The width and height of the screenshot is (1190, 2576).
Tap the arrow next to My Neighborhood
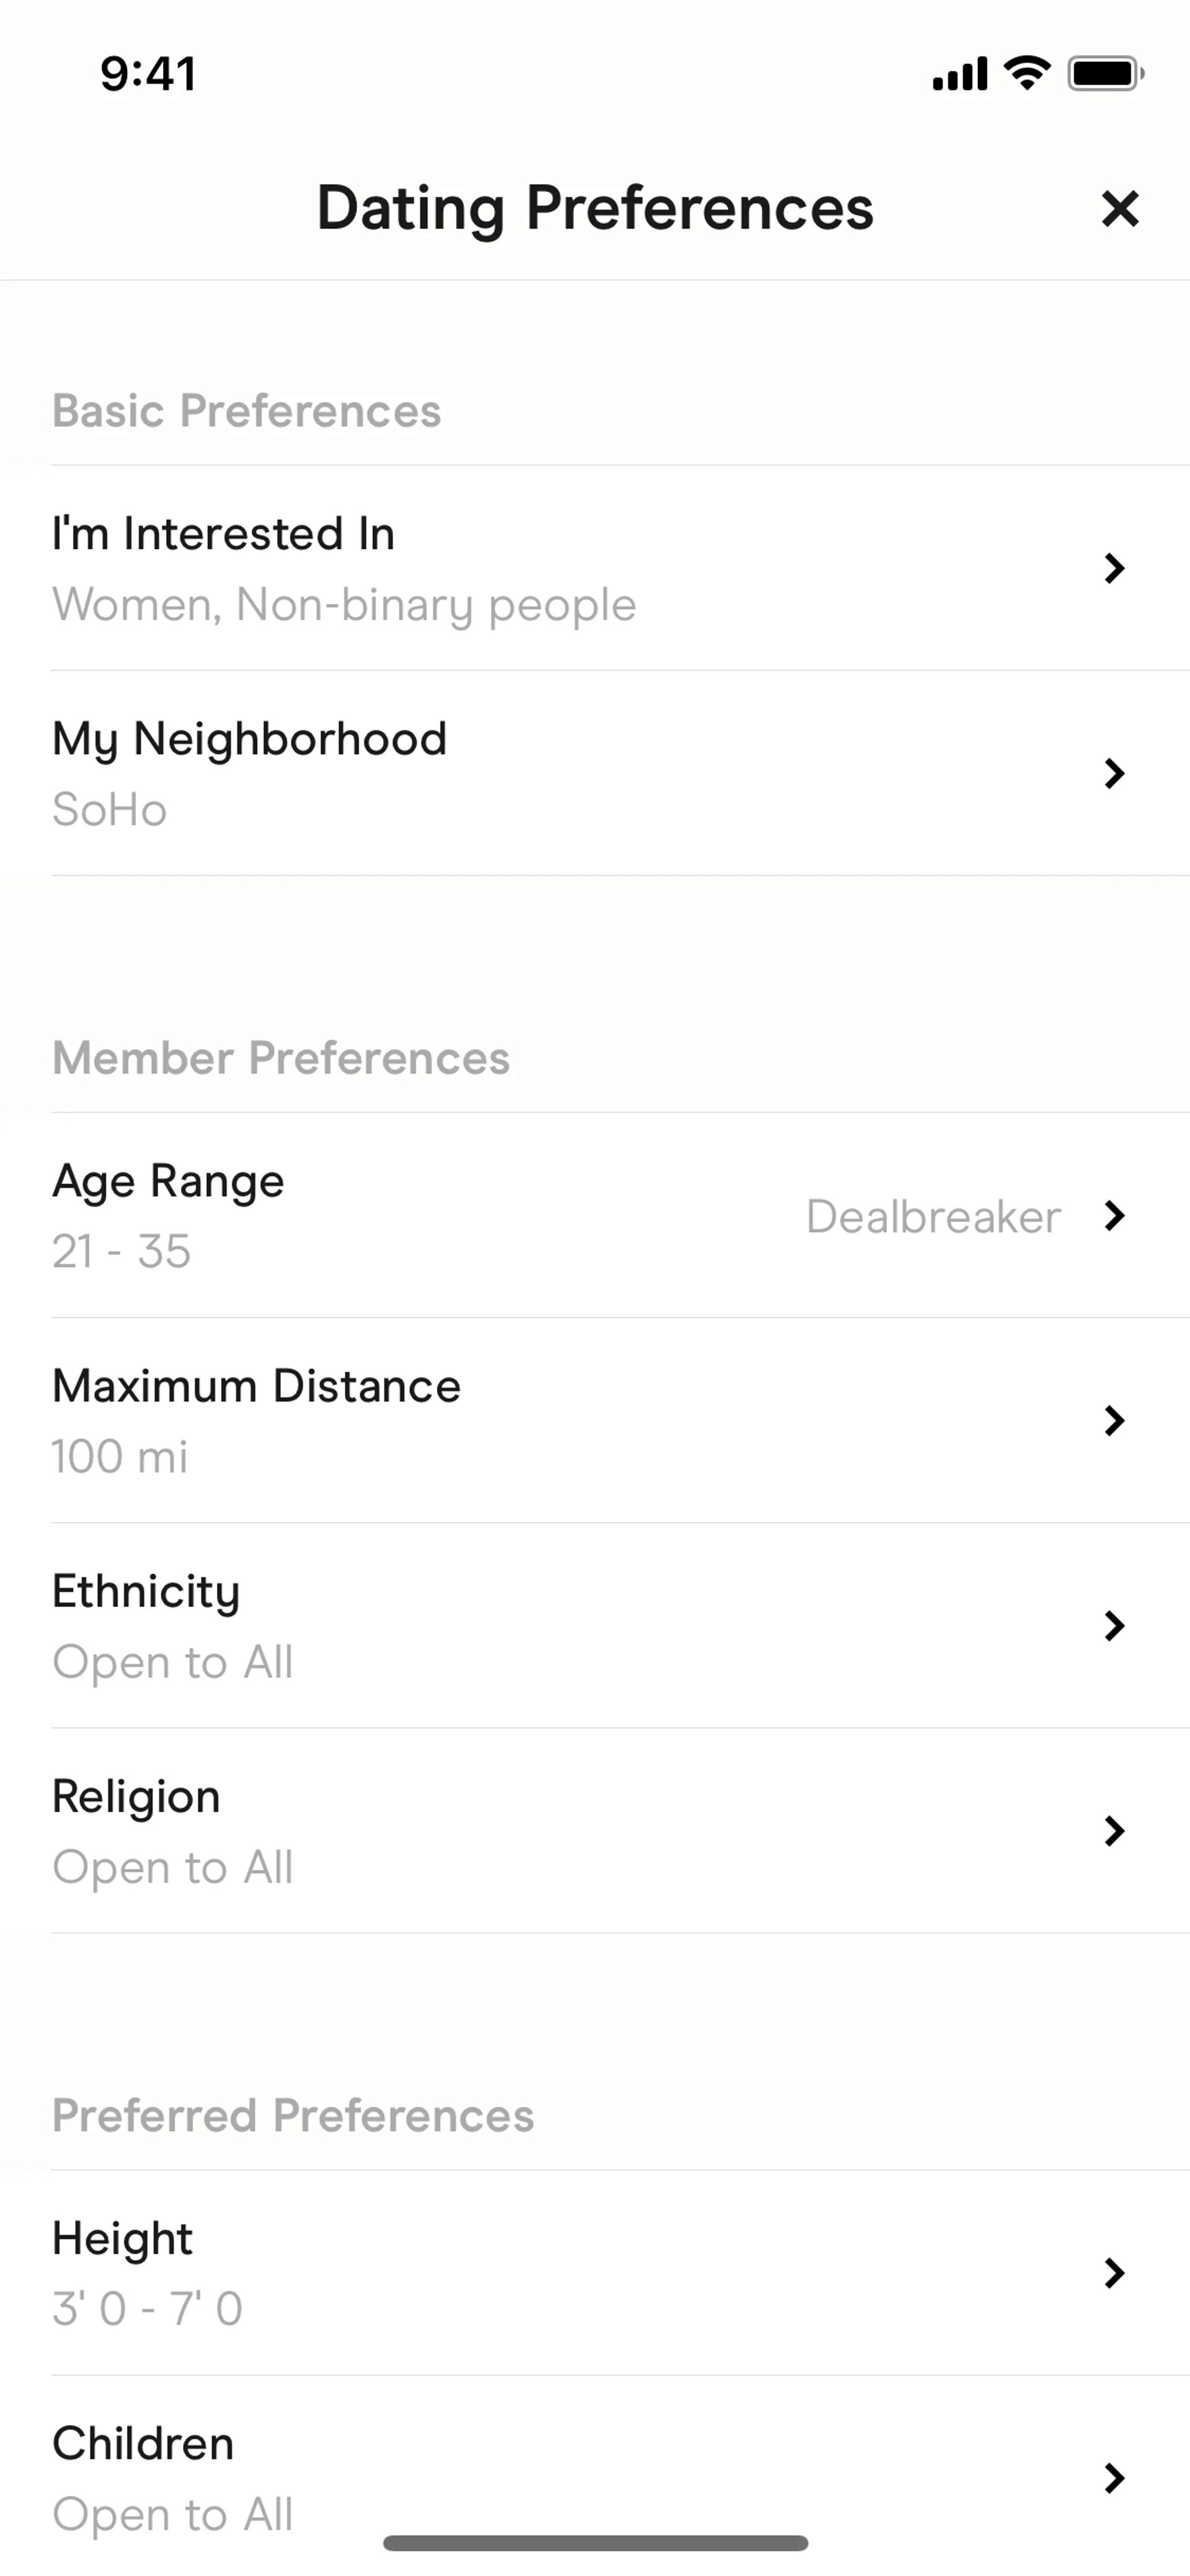point(1114,773)
